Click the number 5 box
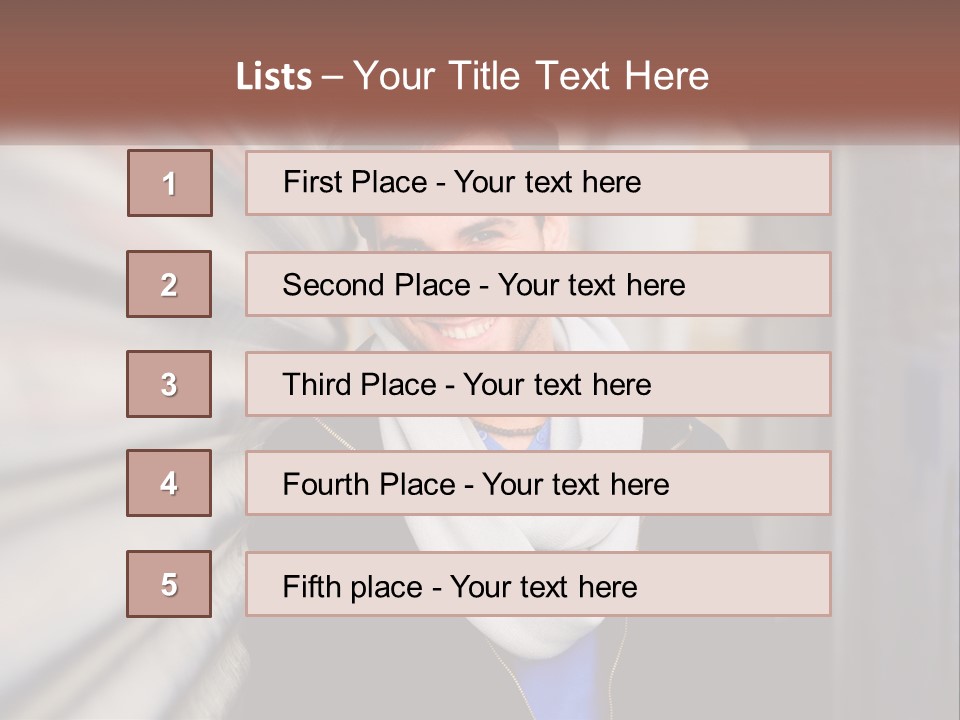960x720 pixels. pyautogui.click(x=169, y=583)
